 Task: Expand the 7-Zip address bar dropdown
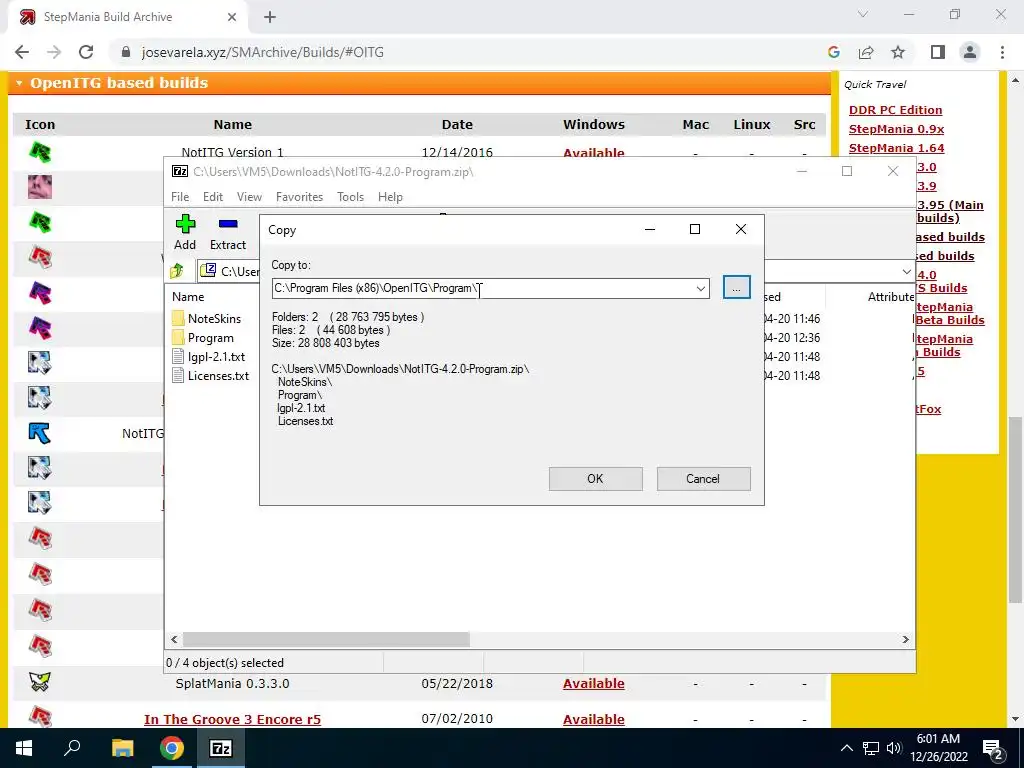tap(906, 271)
